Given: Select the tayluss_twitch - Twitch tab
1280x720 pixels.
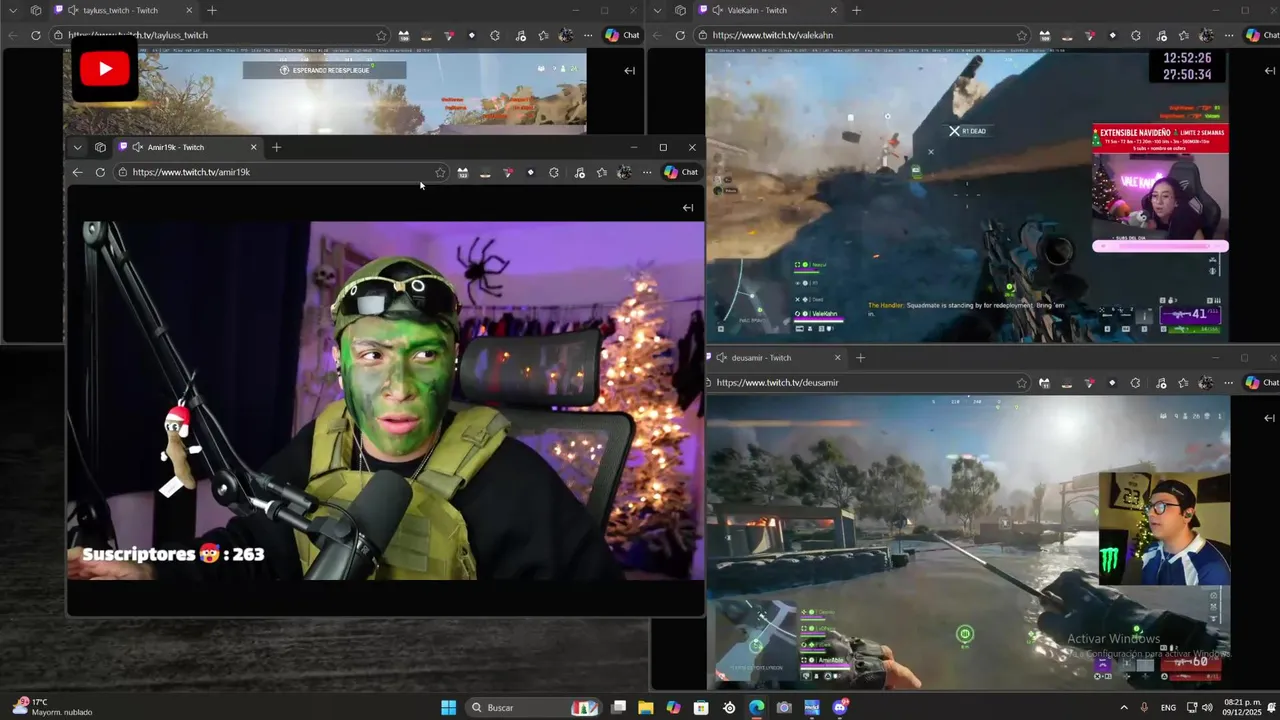Looking at the screenshot, I should click(x=124, y=10).
